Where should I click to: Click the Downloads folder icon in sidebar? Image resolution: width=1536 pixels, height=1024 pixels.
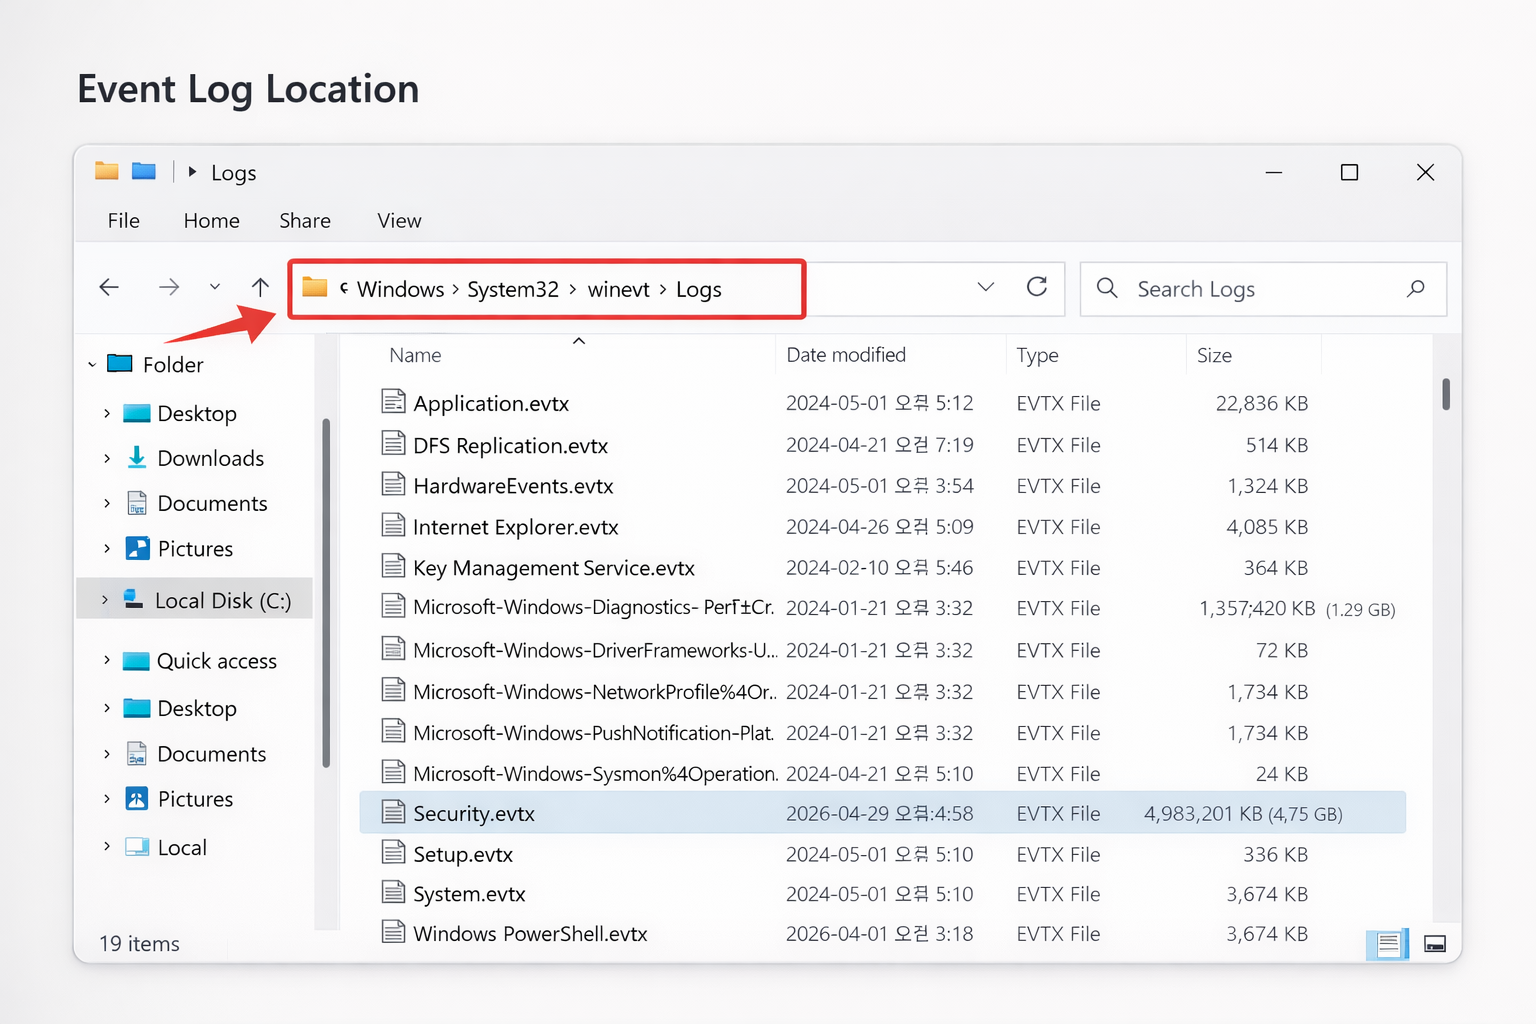pos(137,458)
